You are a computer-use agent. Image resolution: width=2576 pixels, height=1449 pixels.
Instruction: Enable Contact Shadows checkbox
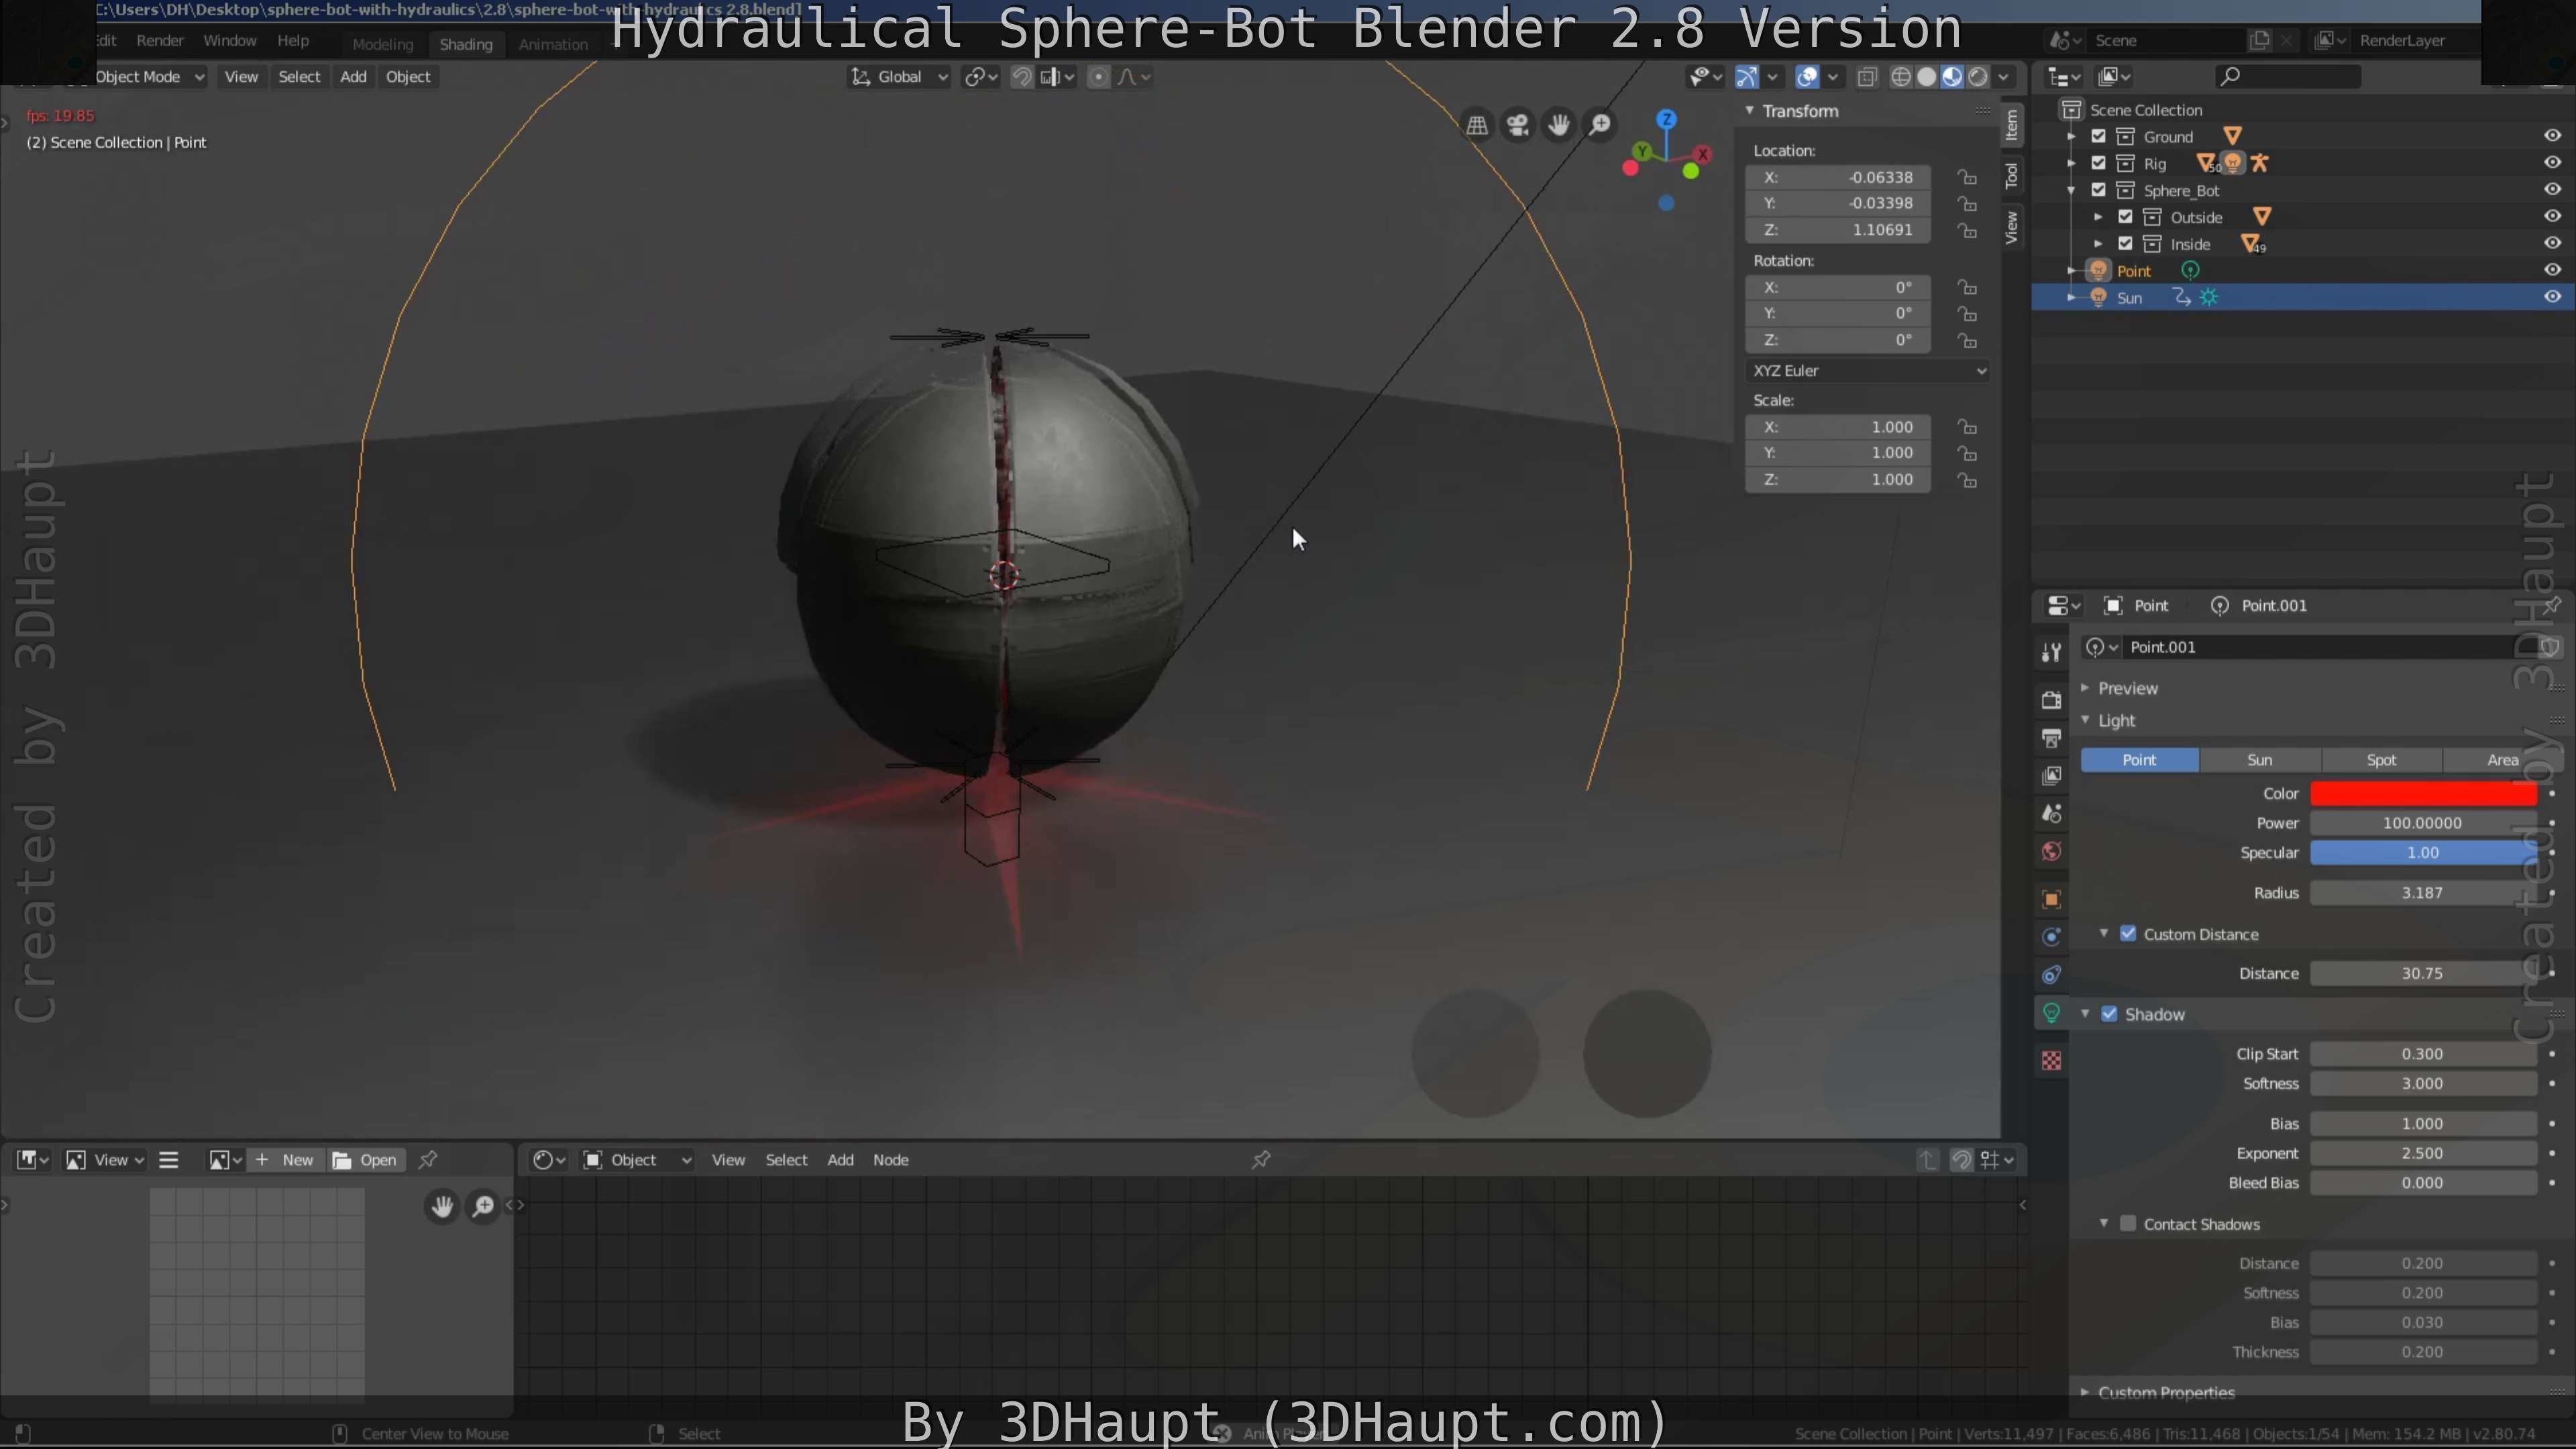coord(2128,1224)
